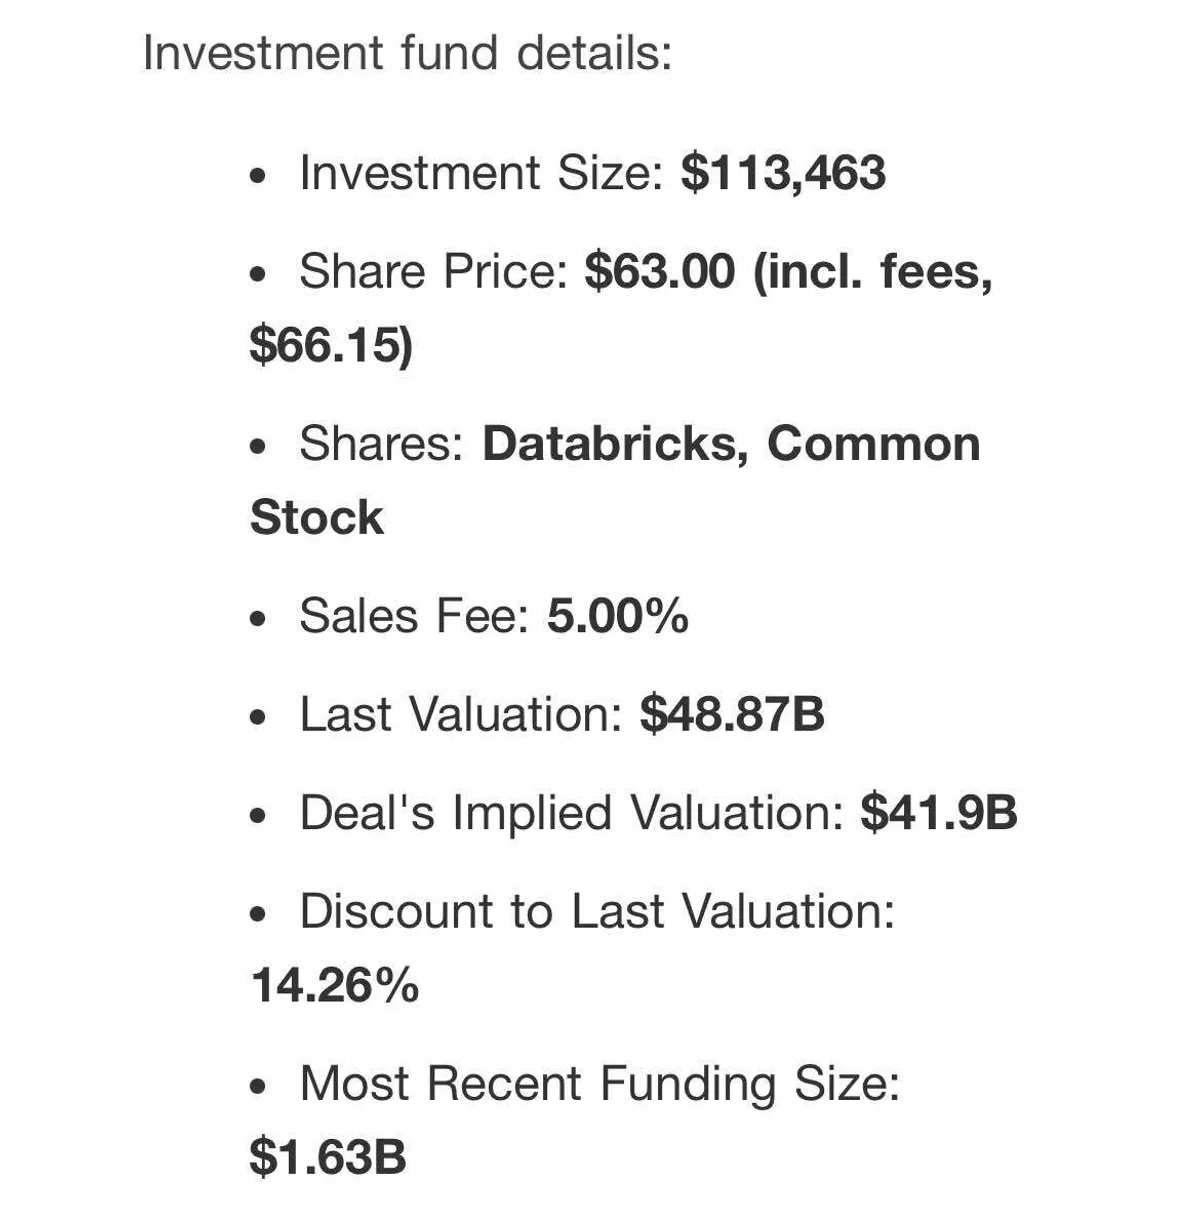The image size is (1200, 1226).
Task: Click the "Share Price:" label
Action: point(432,271)
